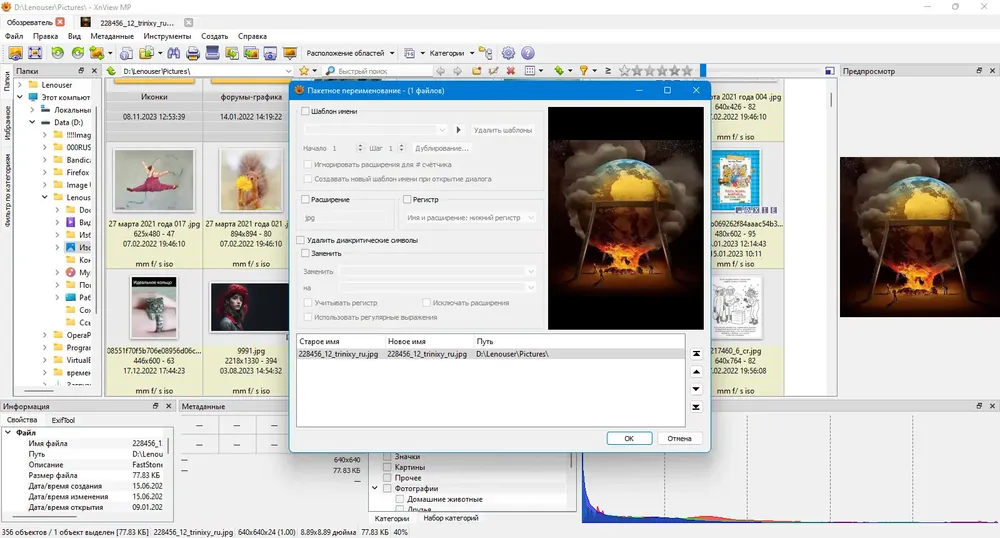Image resolution: width=1000 pixels, height=538 pixels.
Task: Open the Инструменты menu
Action: tap(167, 36)
